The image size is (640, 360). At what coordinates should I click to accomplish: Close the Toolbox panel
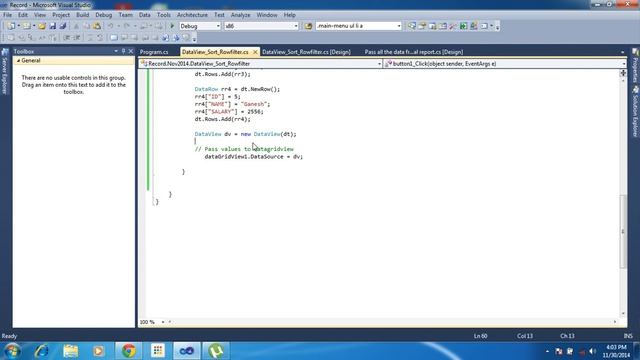pyautogui.click(x=131, y=51)
